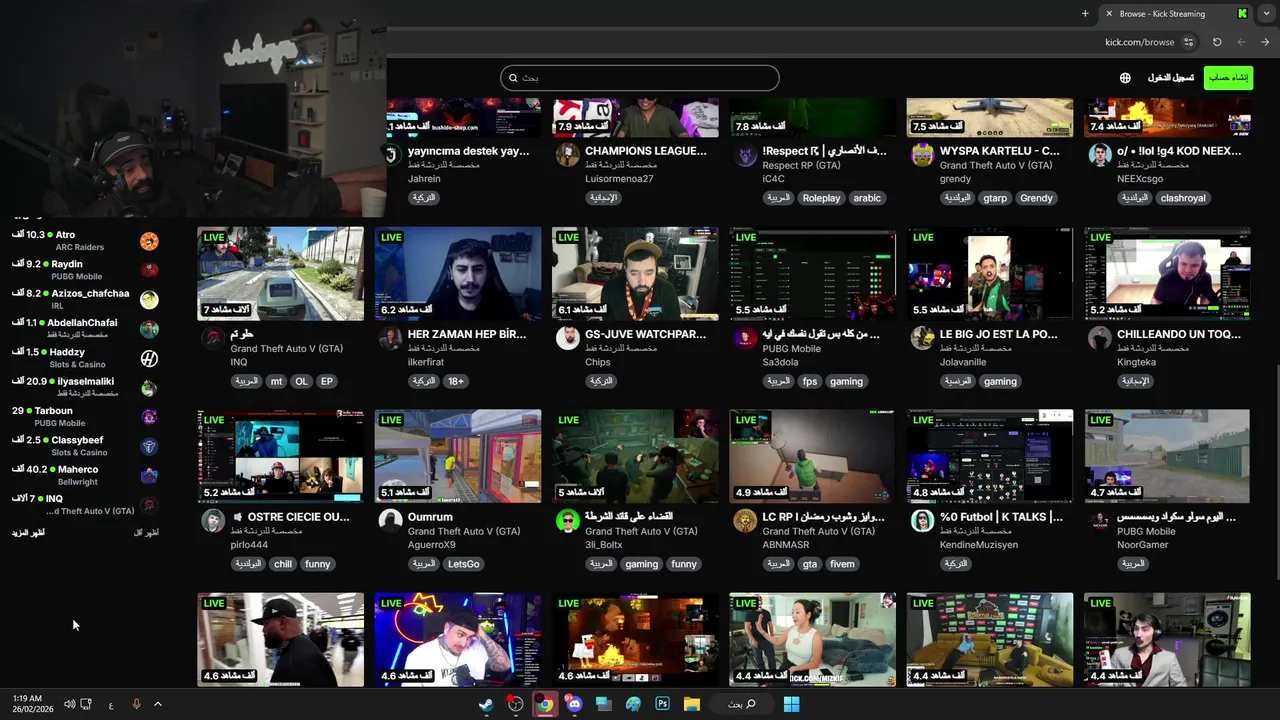Click the search magnifier icon in Kick search

513,78
